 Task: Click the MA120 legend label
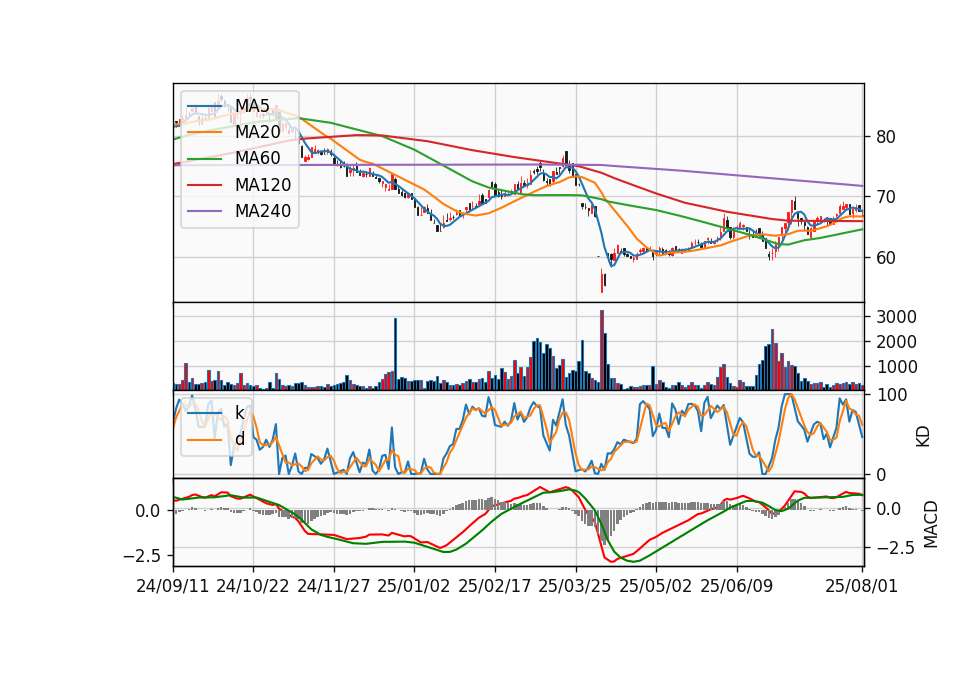263,184
